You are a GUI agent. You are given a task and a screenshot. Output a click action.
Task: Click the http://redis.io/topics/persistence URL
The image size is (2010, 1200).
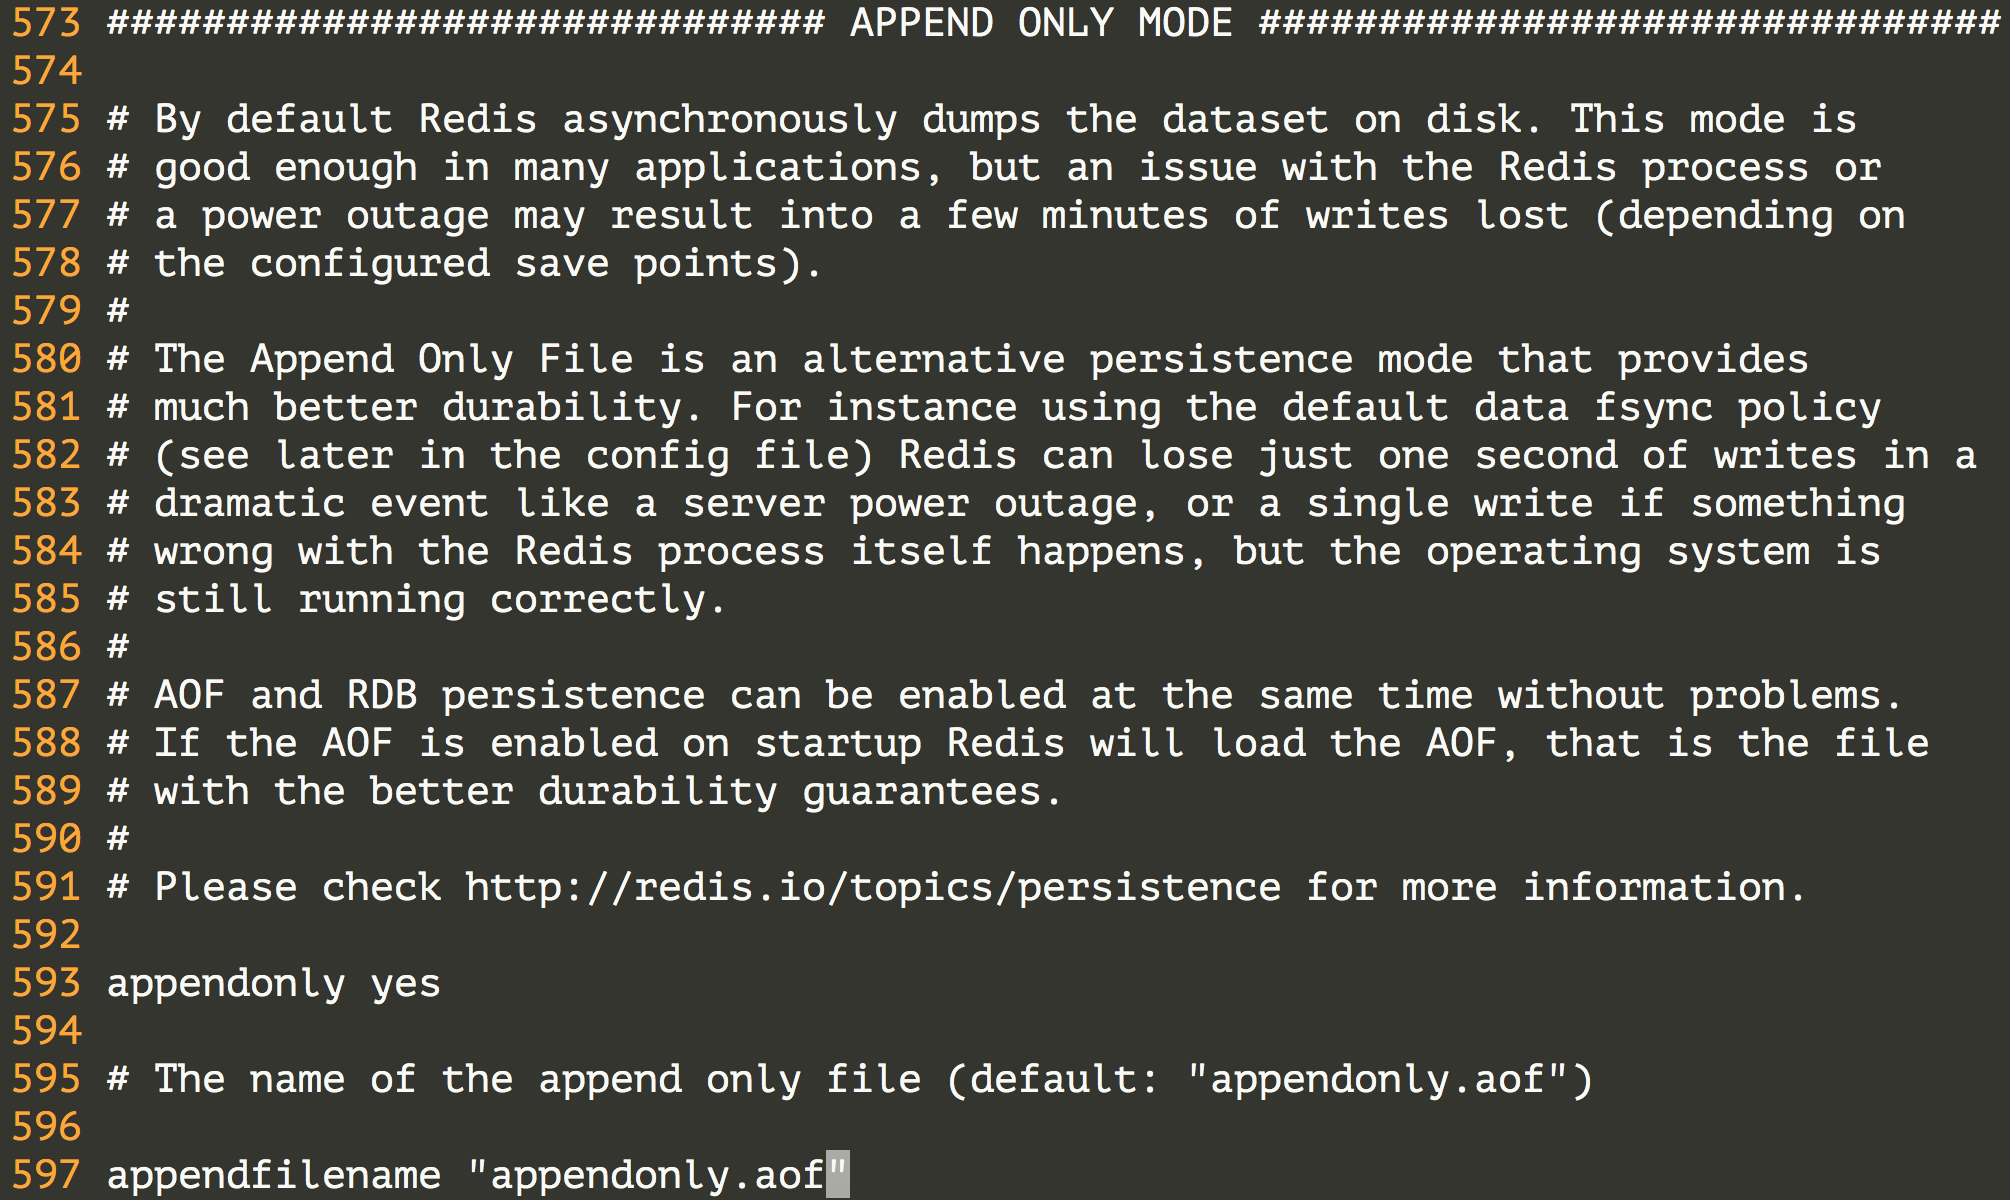click(872, 887)
